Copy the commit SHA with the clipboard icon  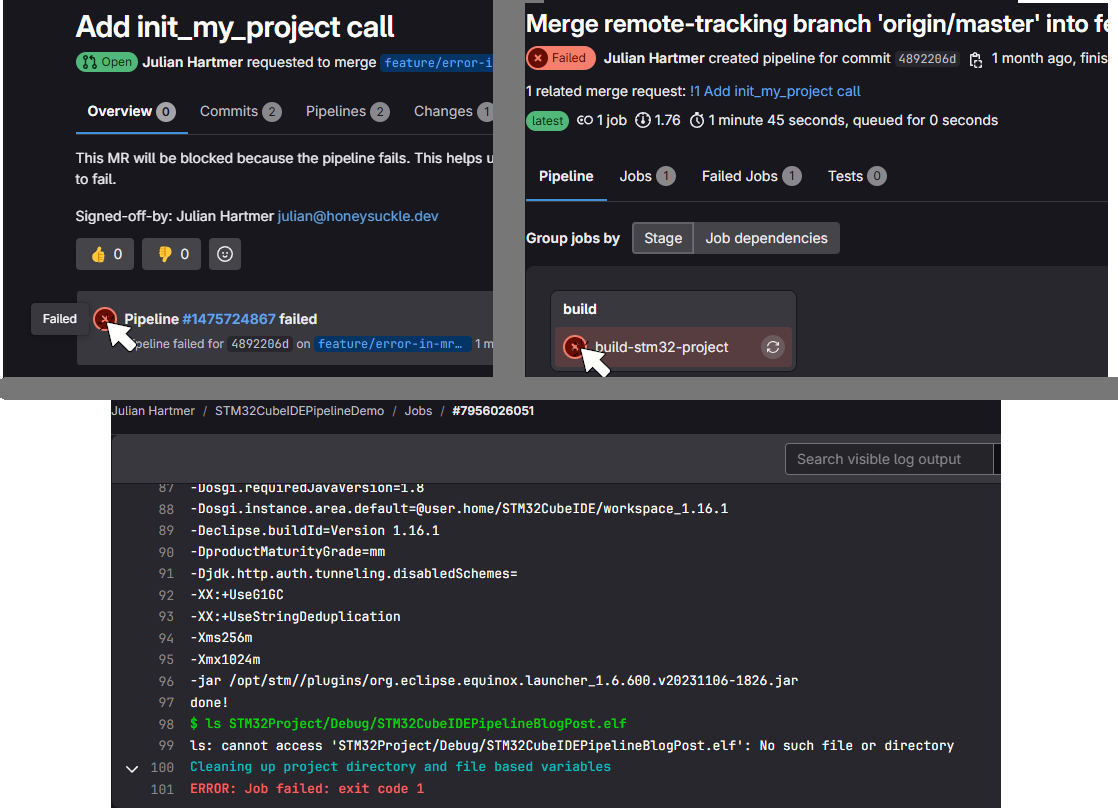coord(976,59)
